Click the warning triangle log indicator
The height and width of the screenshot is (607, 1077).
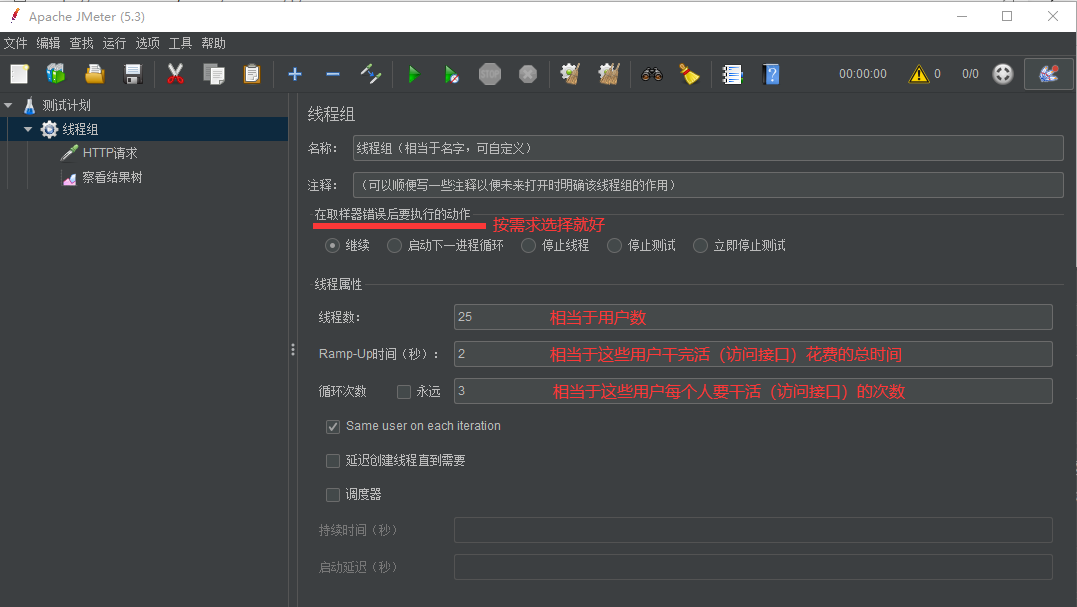tap(918, 74)
